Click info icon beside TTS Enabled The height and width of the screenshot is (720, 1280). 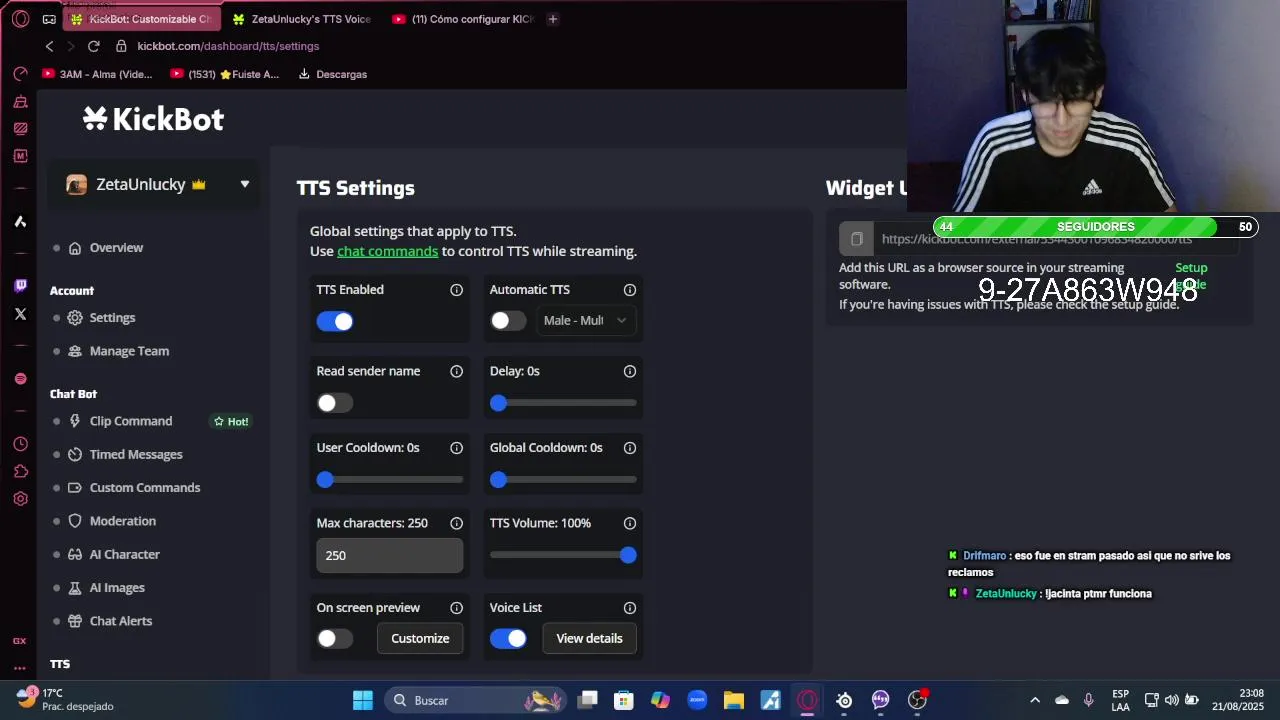tap(456, 290)
